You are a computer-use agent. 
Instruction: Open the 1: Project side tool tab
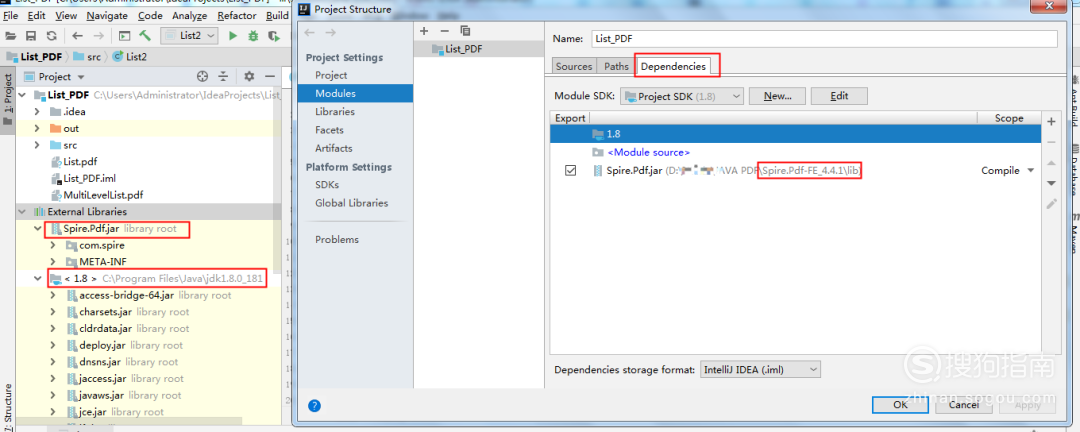pyautogui.click(x=8, y=99)
